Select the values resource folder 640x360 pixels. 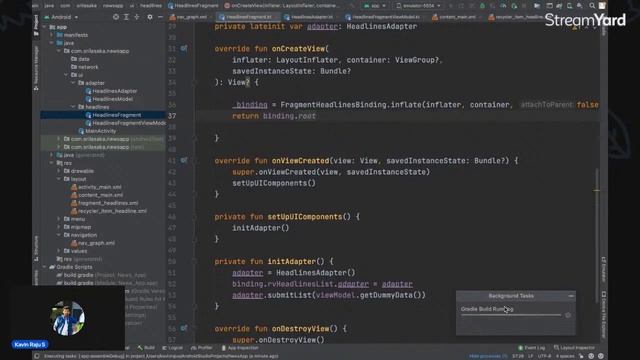76,251
